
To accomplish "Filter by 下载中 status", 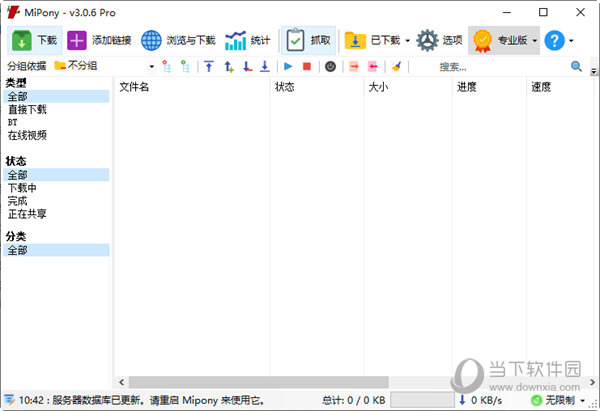I will tap(22, 188).
